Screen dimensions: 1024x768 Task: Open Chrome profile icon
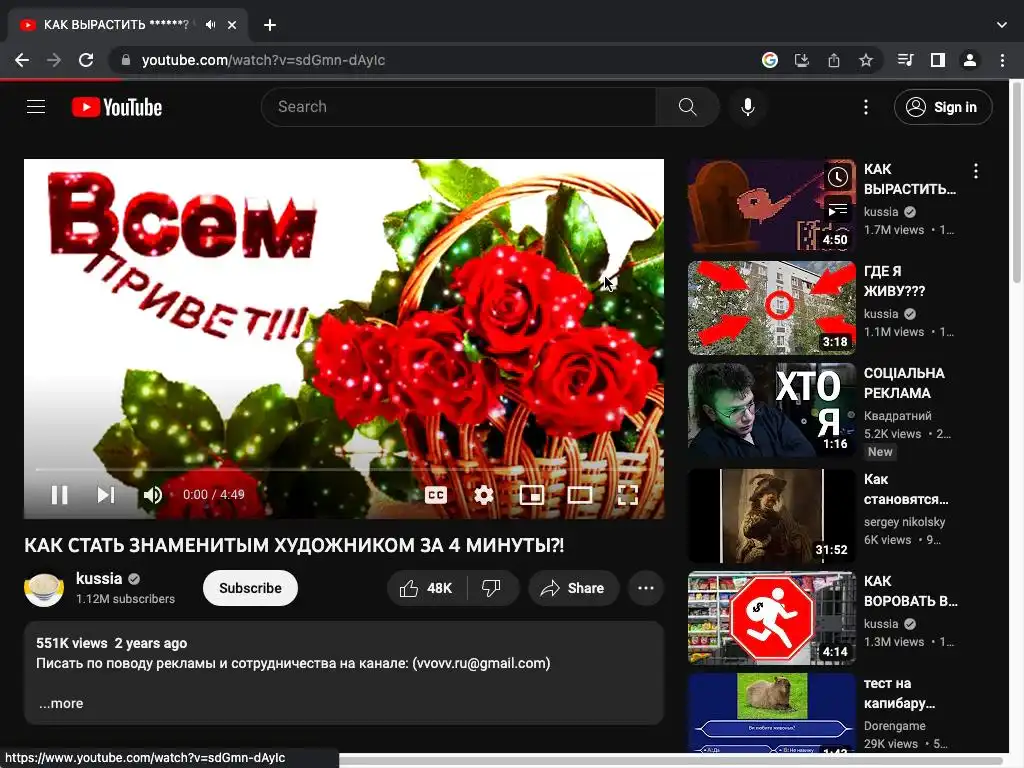click(x=970, y=60)
